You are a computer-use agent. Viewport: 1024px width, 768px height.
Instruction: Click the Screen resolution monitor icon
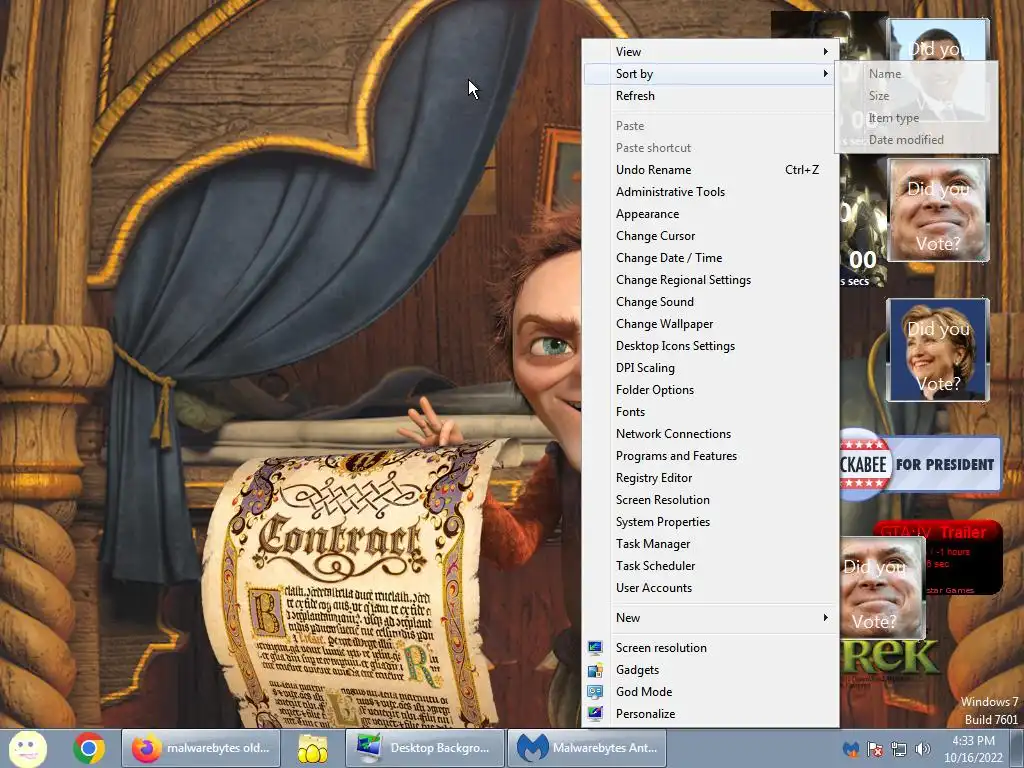coord(595,648)
